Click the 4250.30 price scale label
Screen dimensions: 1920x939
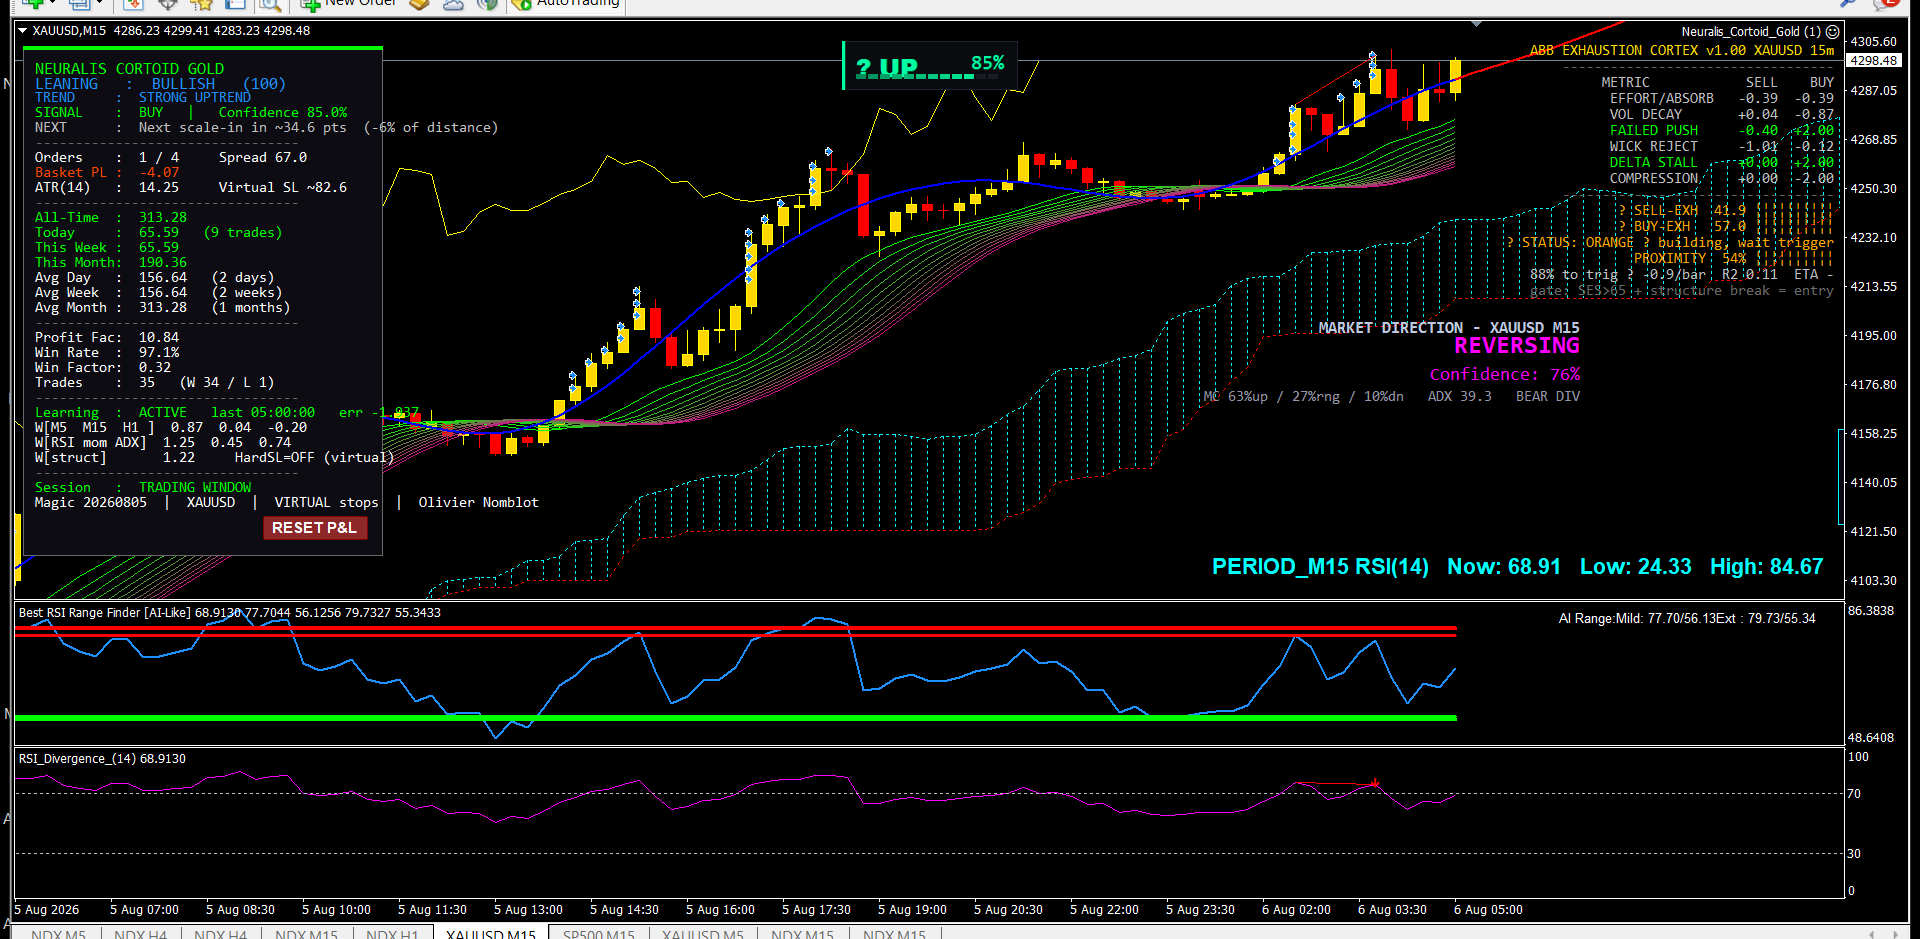pyautogui.click(x=1874, y=189)
